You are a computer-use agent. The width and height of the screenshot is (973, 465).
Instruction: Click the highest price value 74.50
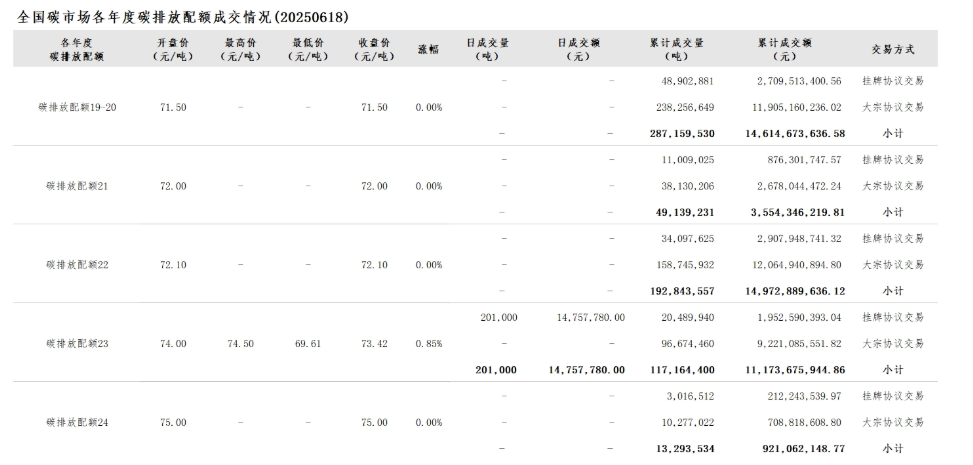point(240,343)
